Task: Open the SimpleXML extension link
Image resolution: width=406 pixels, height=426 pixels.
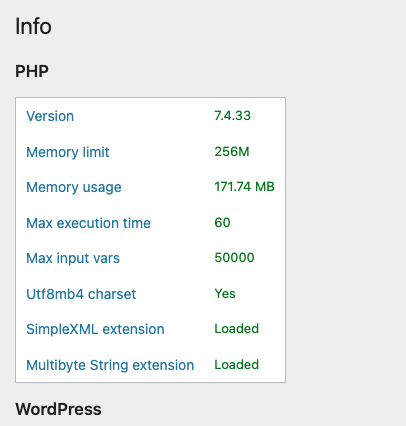Action: pyautogui.click(x=95, y=329)
